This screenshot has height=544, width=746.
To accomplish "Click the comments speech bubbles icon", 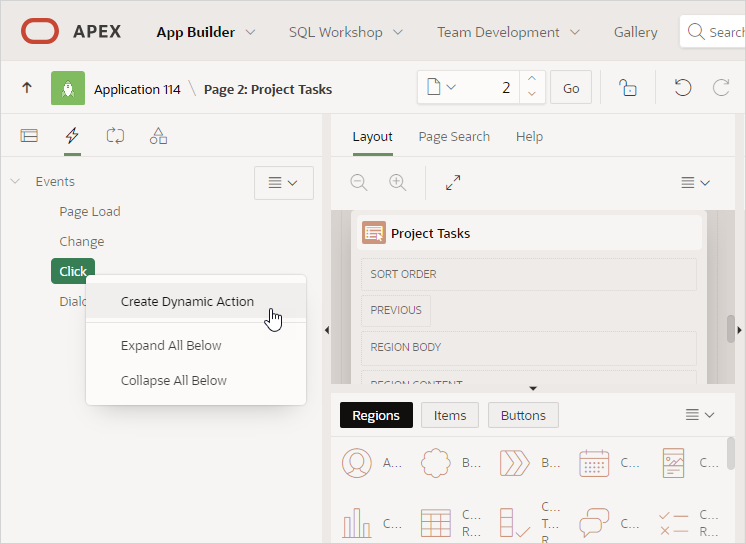I will click(594, 524).
